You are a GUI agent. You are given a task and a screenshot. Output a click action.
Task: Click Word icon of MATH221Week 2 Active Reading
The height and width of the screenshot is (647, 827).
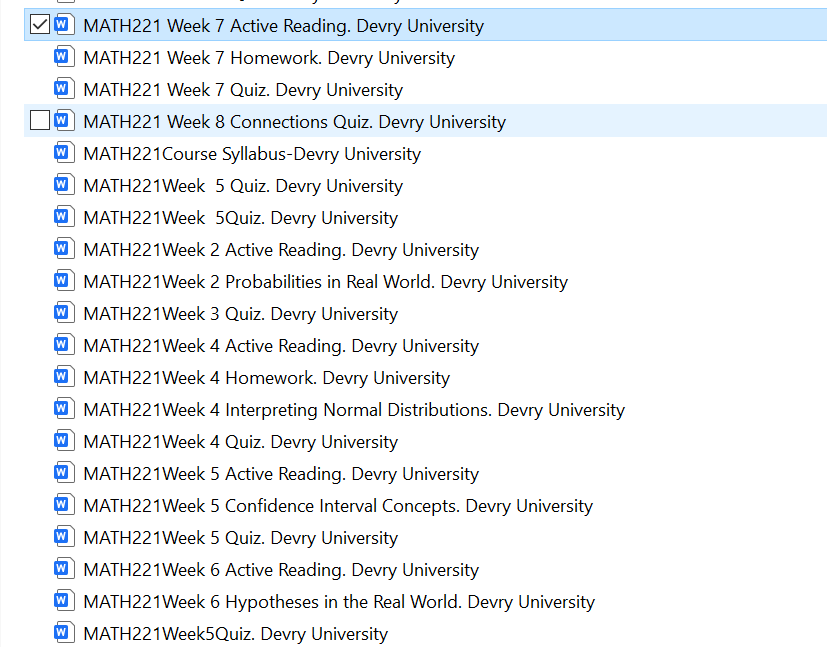(64, 249)
